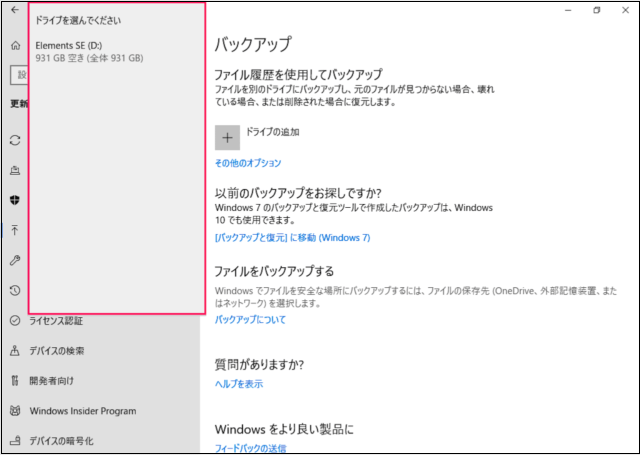The image size is (640, 455).
Task: Select the Elements SE (D:) drive
Action: (88, 52)
